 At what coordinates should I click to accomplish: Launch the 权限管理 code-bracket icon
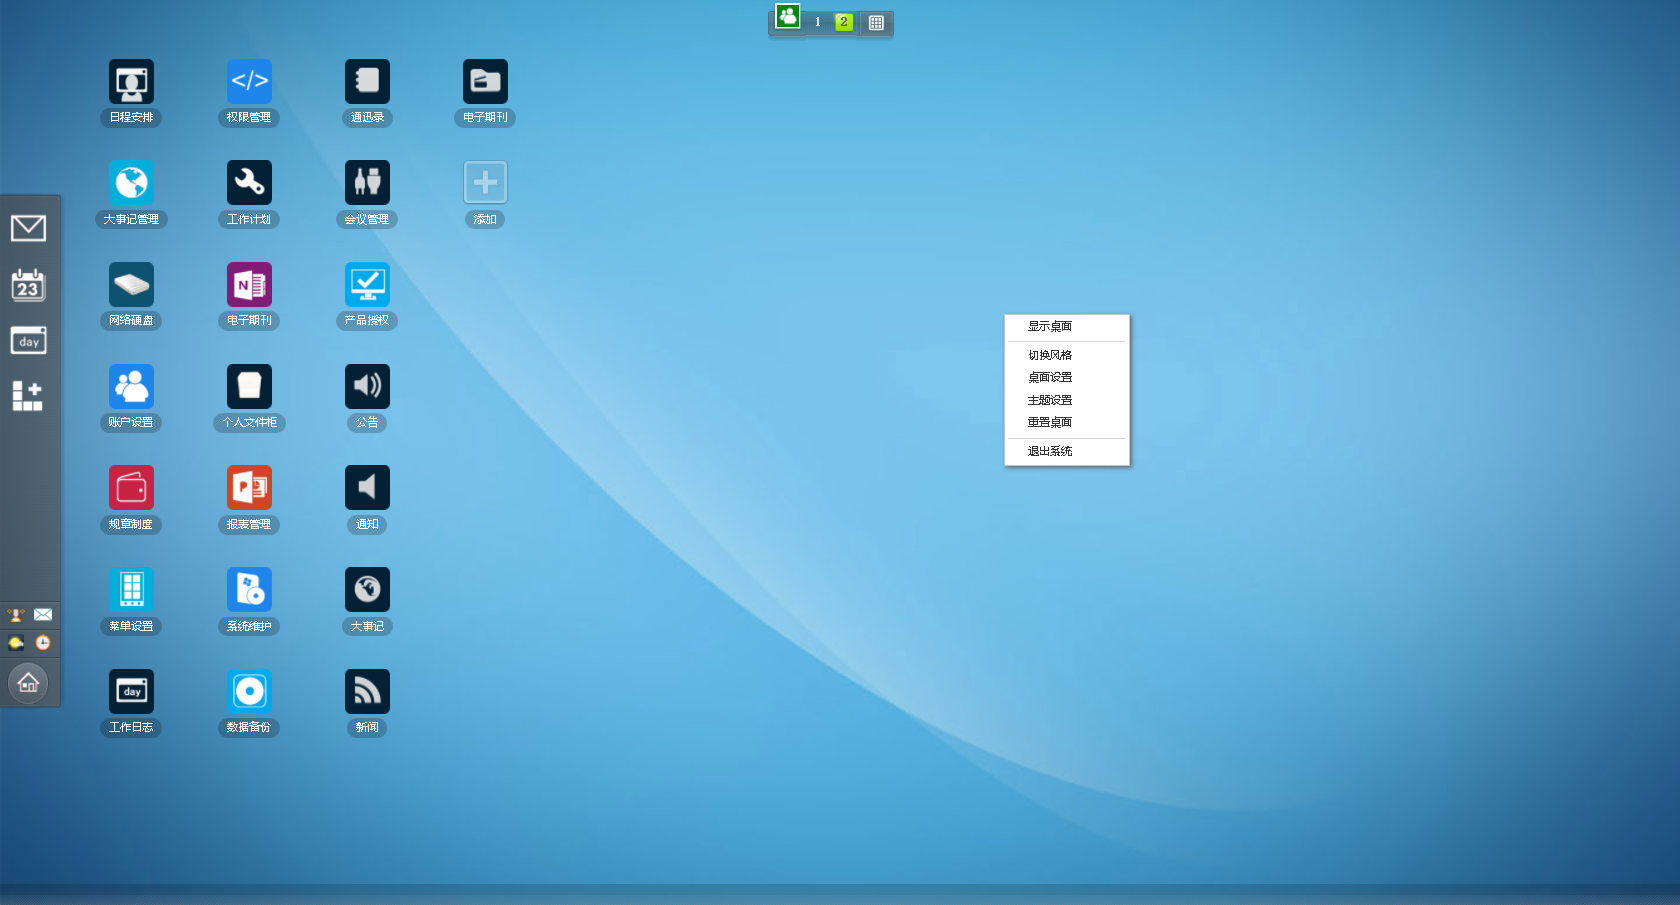249,82
